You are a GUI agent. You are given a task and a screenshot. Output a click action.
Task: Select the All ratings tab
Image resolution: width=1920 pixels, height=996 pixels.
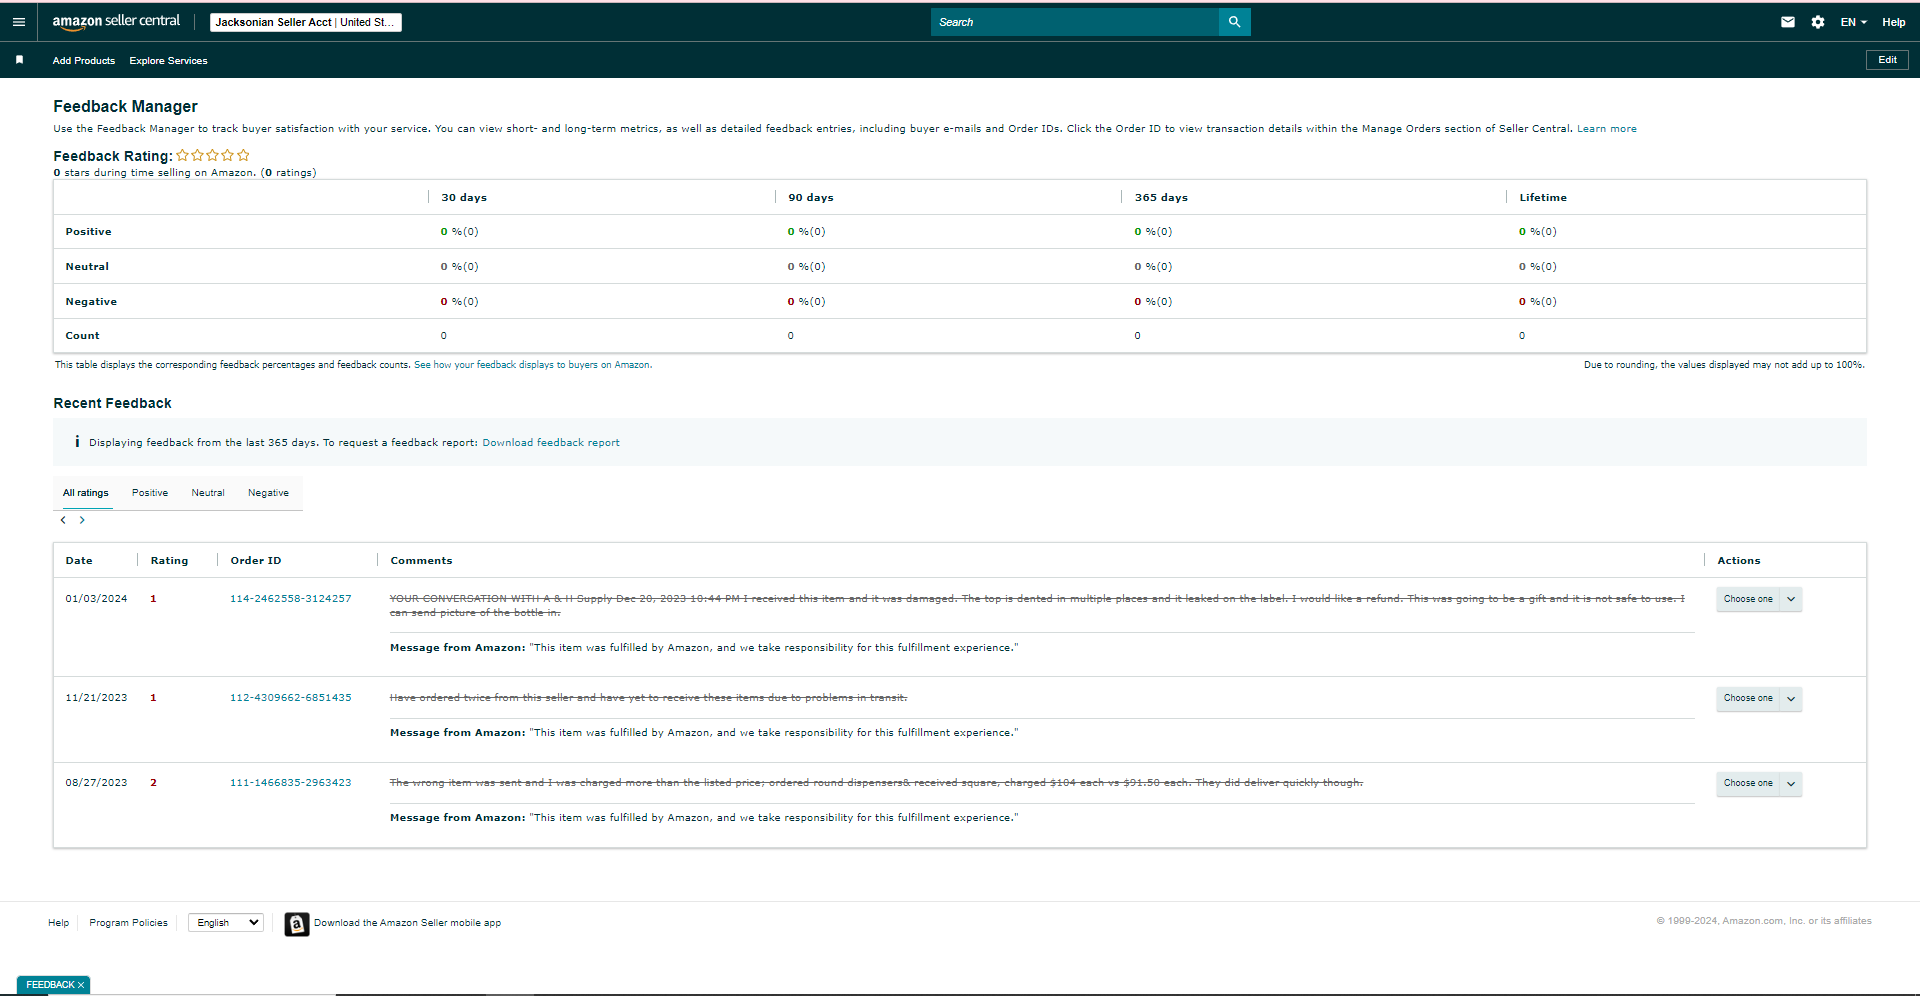tap(86, 493)
